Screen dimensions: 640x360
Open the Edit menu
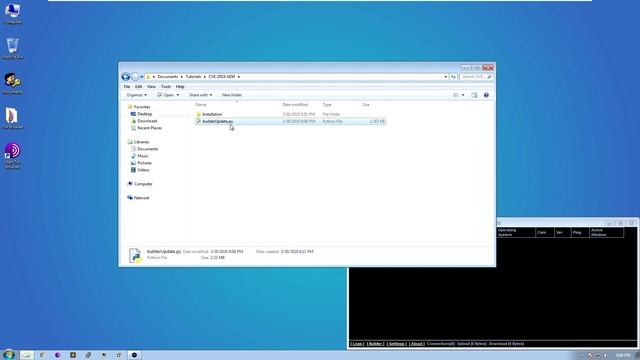(x=139, y=87)
